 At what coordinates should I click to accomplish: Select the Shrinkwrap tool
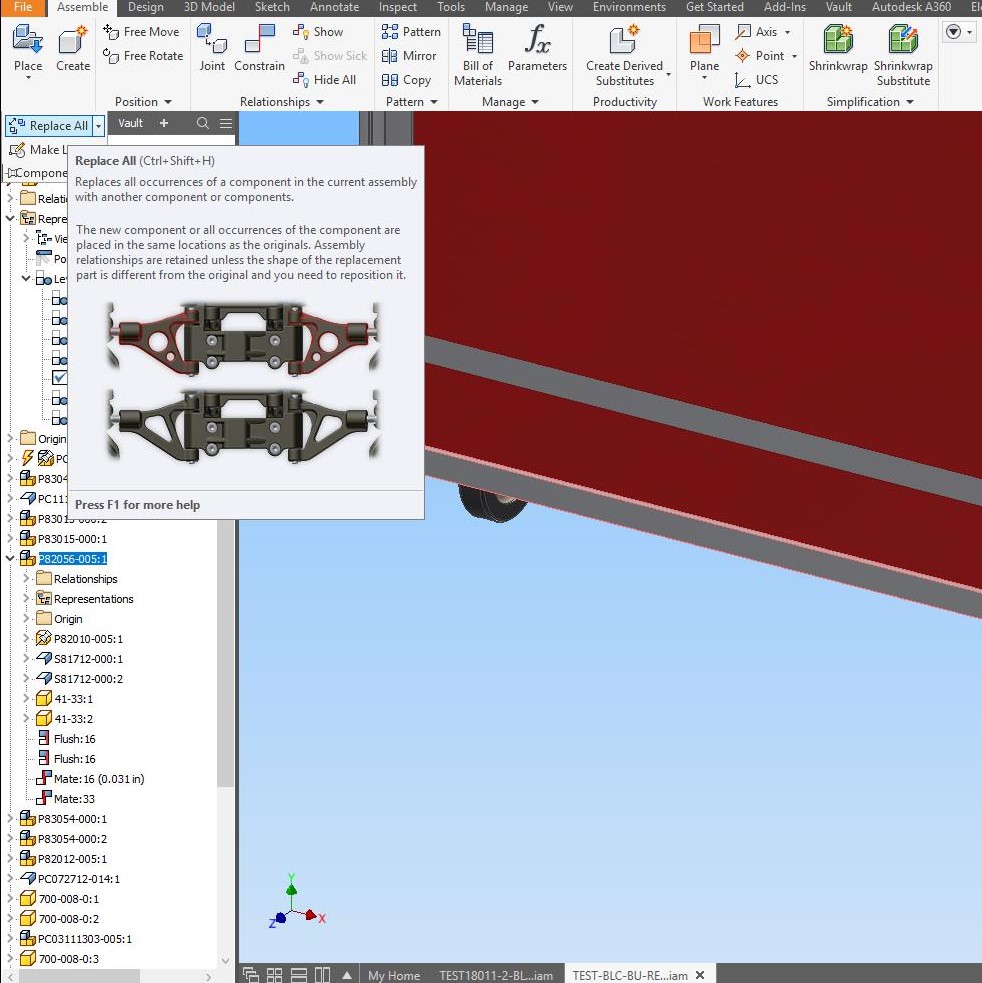pos(837,47)
